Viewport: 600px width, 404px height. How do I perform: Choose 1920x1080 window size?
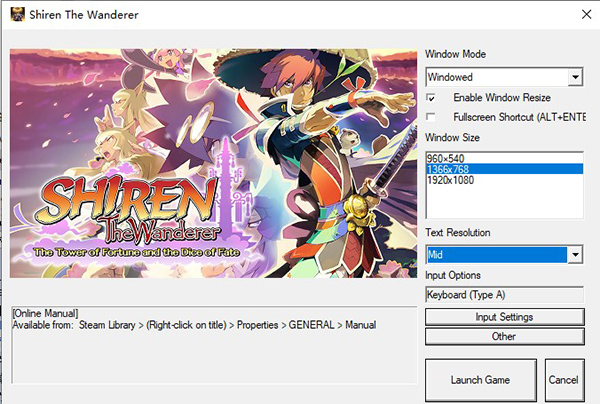(505, 180)
